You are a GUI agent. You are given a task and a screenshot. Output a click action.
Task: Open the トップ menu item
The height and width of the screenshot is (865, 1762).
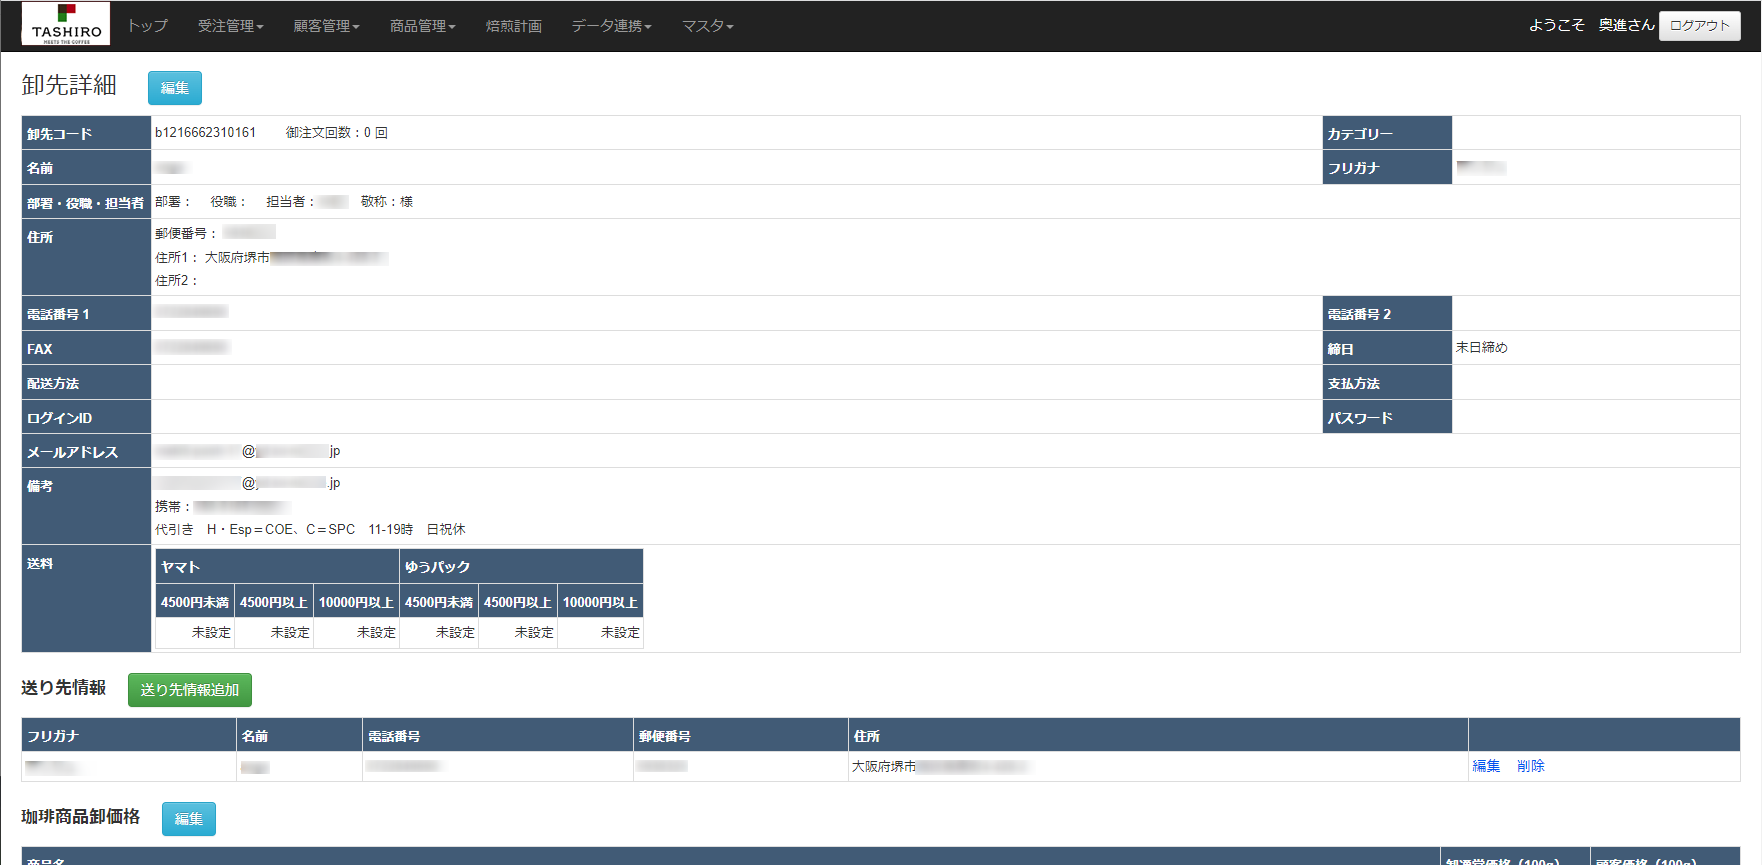[147, 26]
